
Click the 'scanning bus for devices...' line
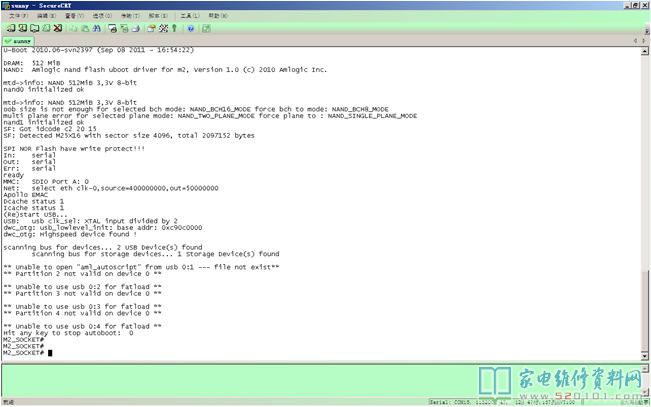103,248
